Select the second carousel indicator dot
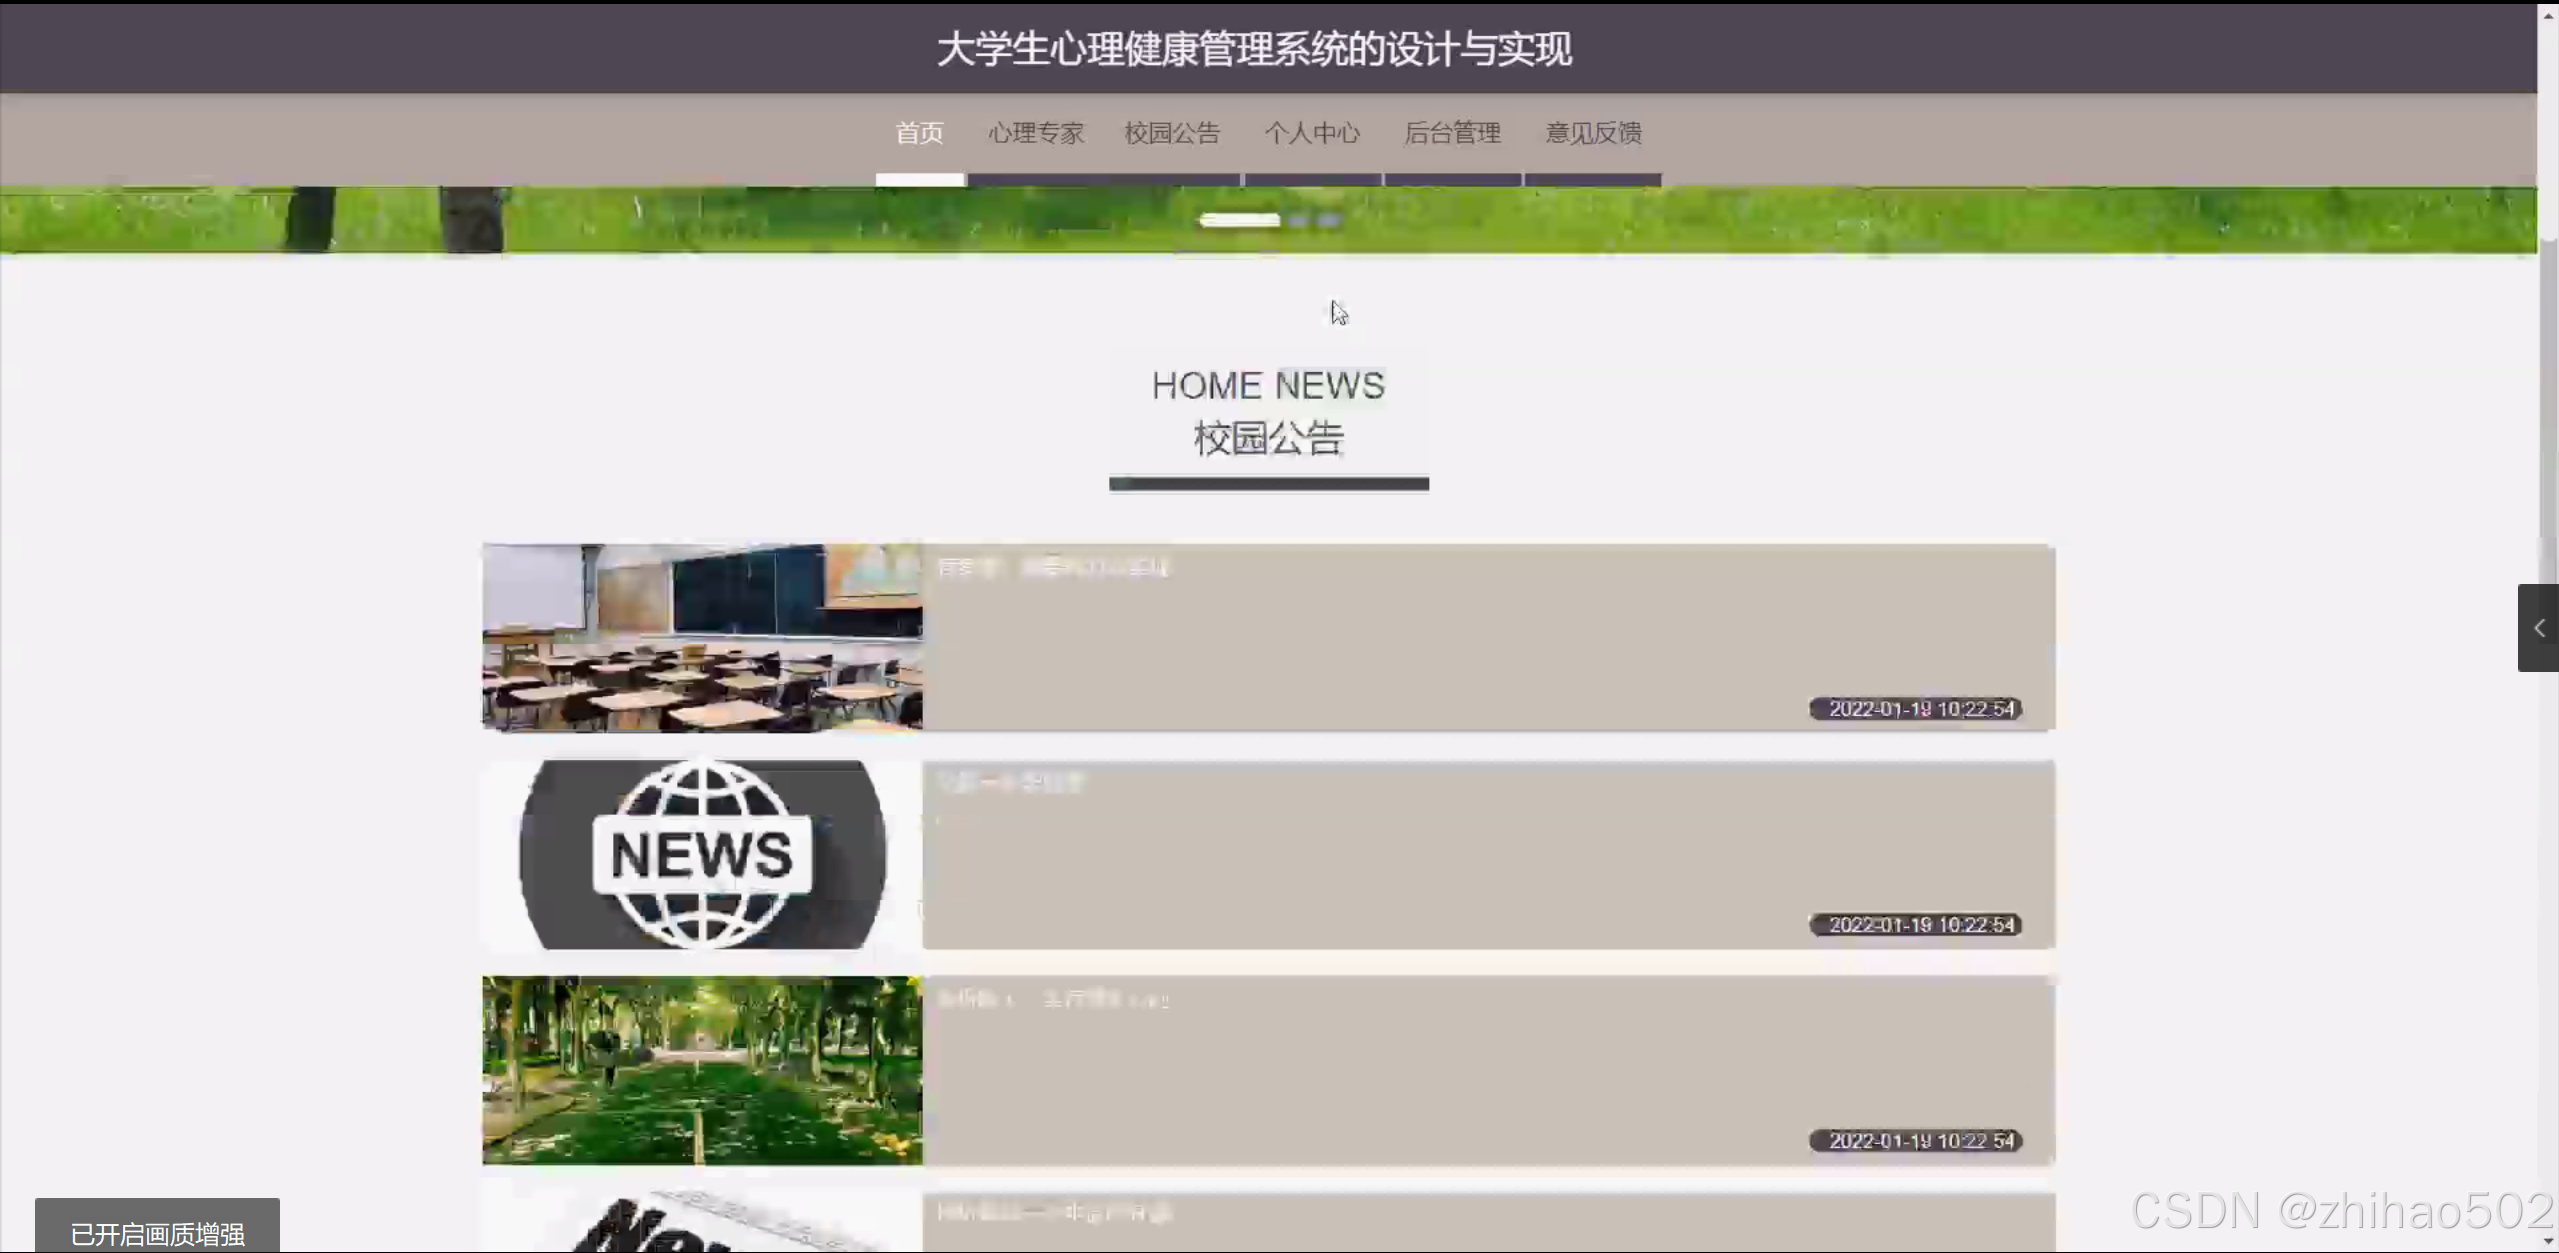 pyautogui.click(x=1298, y=220)
